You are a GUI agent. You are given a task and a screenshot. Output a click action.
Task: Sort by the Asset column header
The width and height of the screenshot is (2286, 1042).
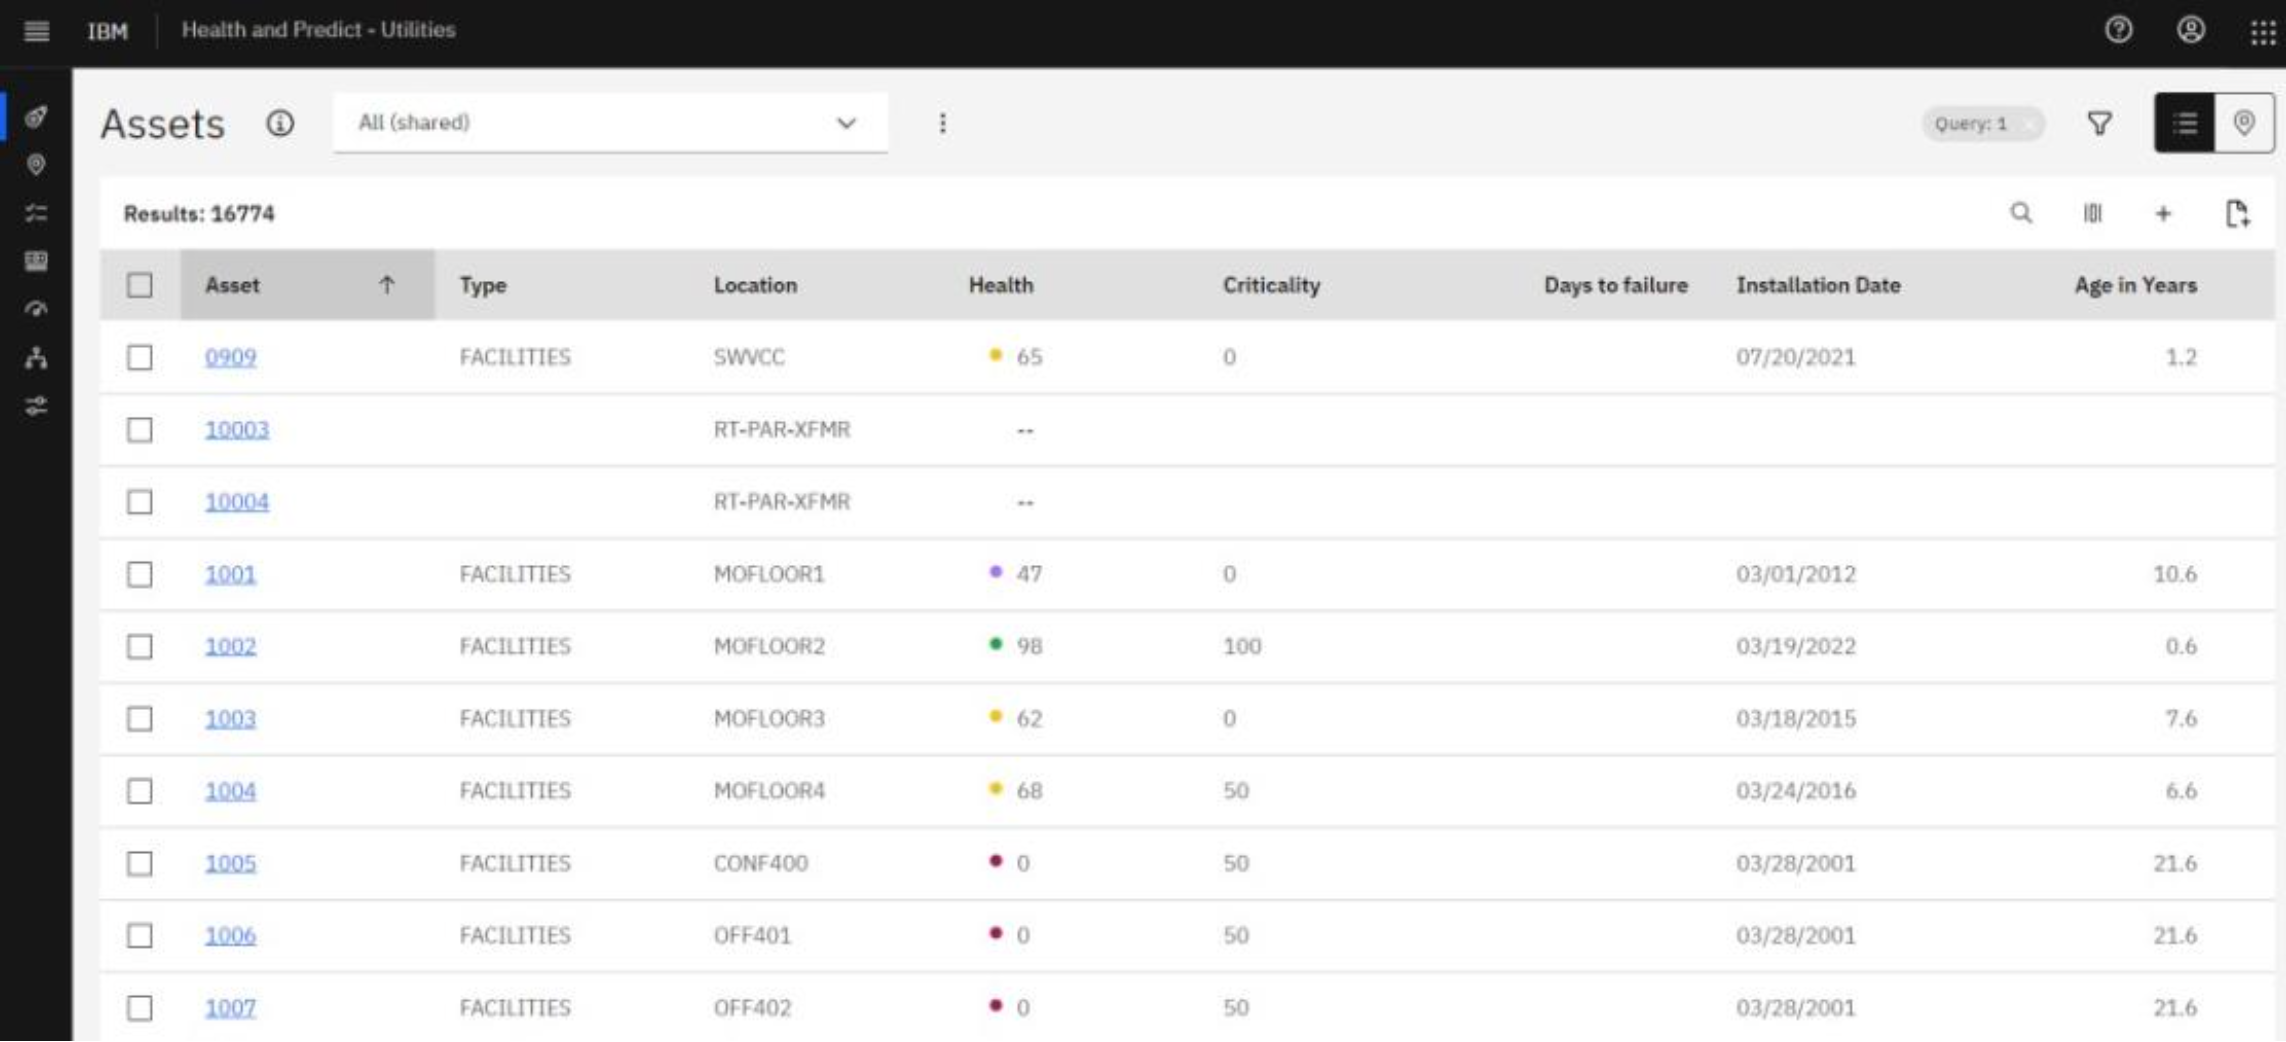(307, 285)
